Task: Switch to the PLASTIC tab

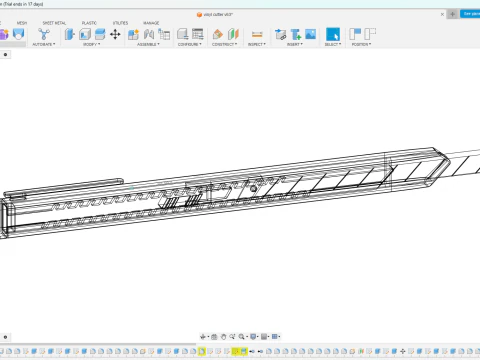Action: 89,23
